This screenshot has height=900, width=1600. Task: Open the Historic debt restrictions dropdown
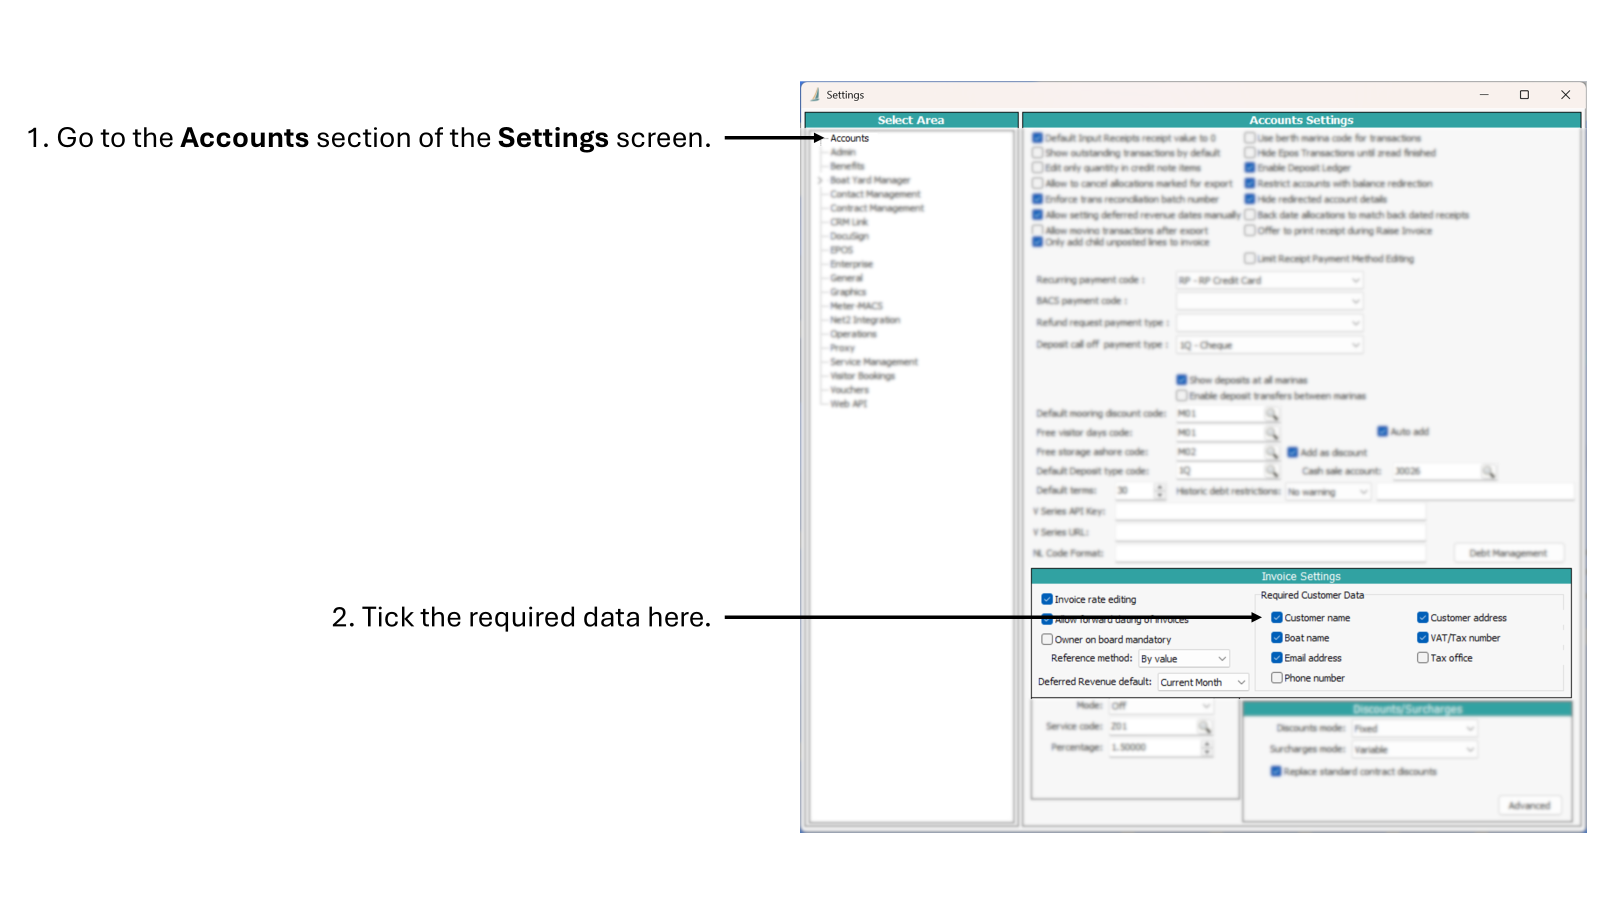tap(1328, 492)
